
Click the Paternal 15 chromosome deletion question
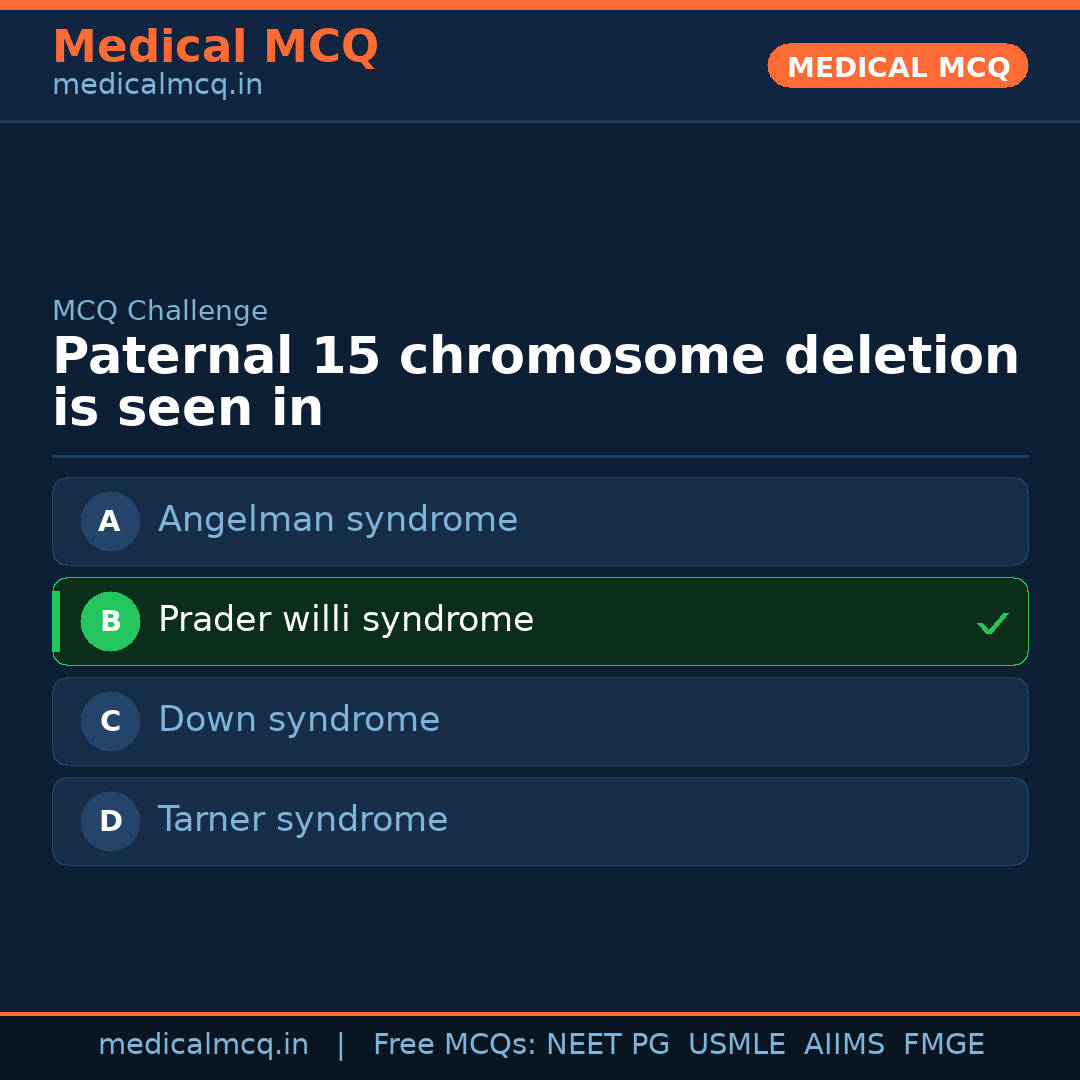click(535, 383)
